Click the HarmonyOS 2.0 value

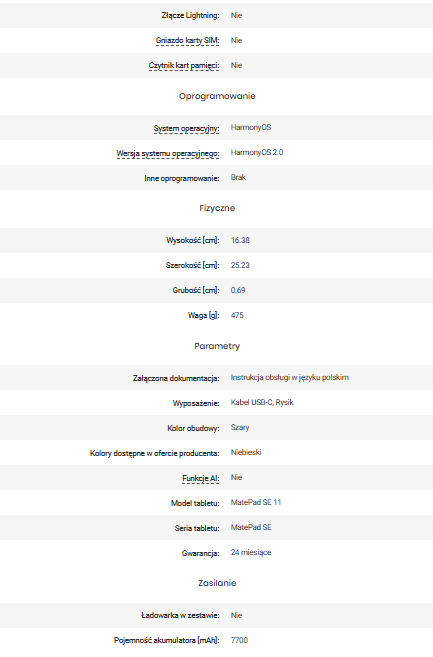(257, 153)
